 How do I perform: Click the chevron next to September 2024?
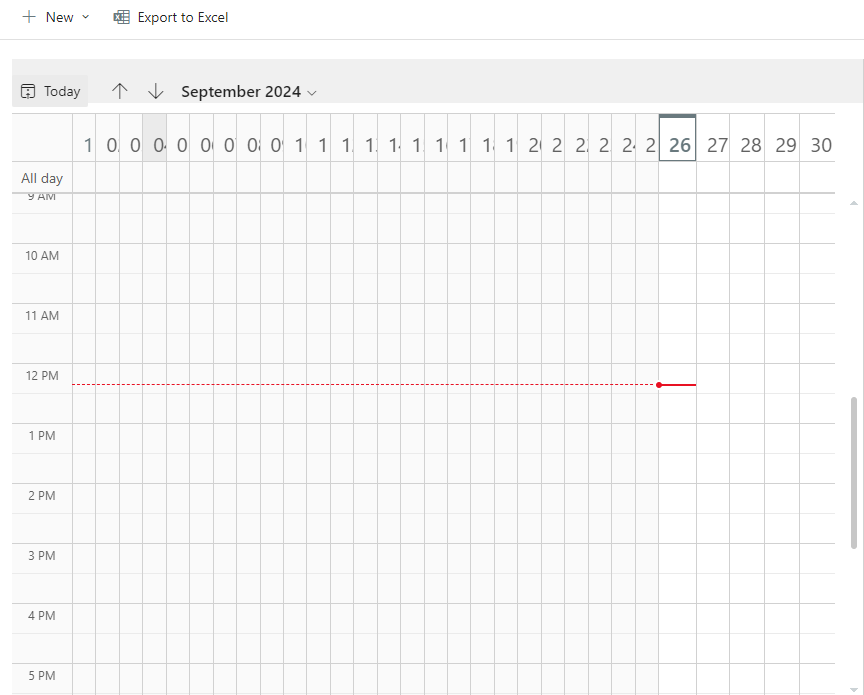coord(312,93)
